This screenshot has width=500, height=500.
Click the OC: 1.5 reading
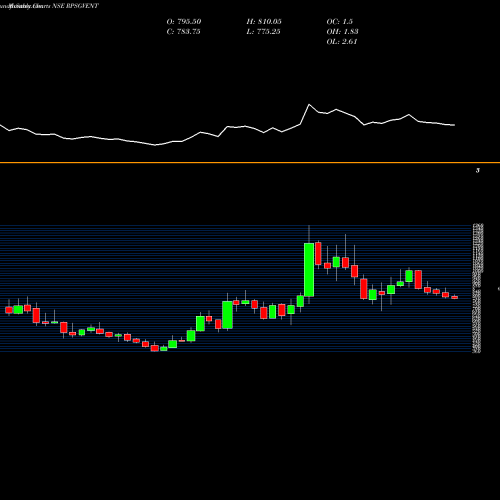(339, 22)
